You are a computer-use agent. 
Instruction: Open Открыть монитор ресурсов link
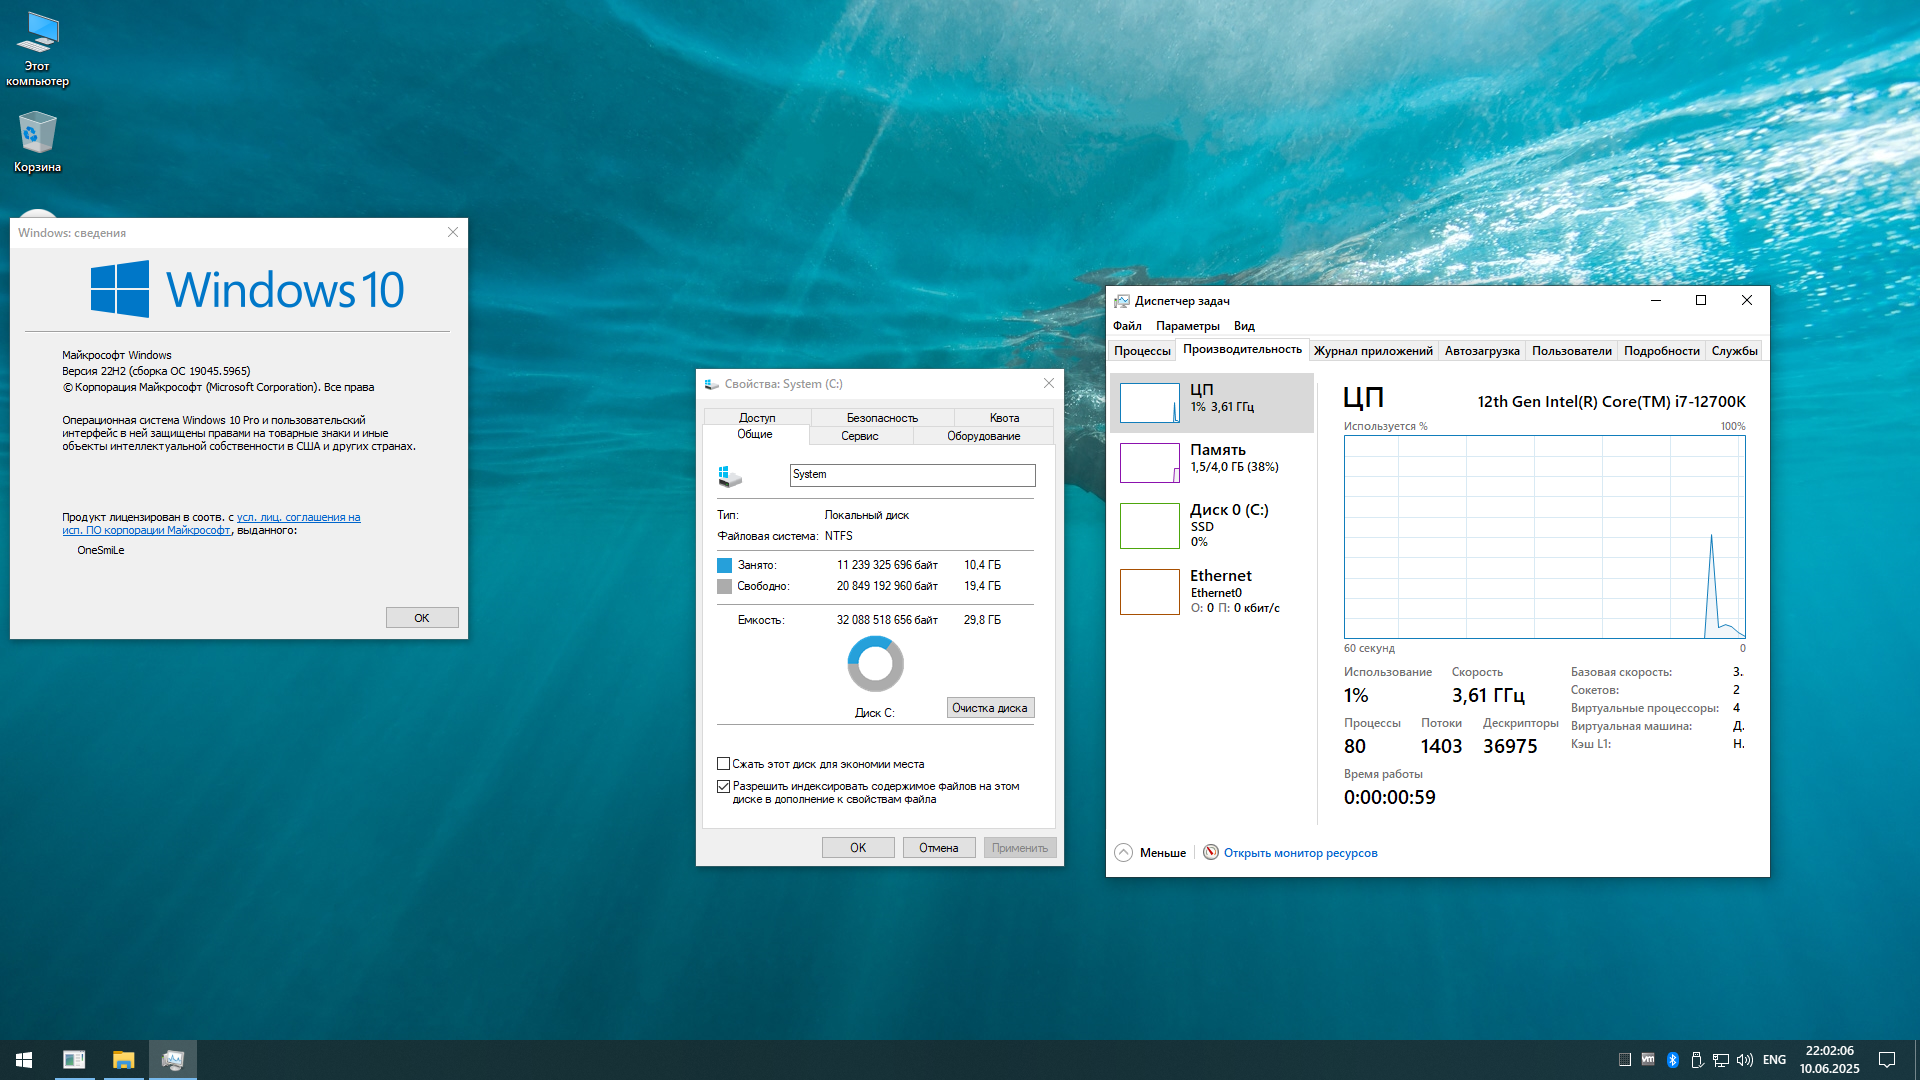click(x=1300, y=852)
